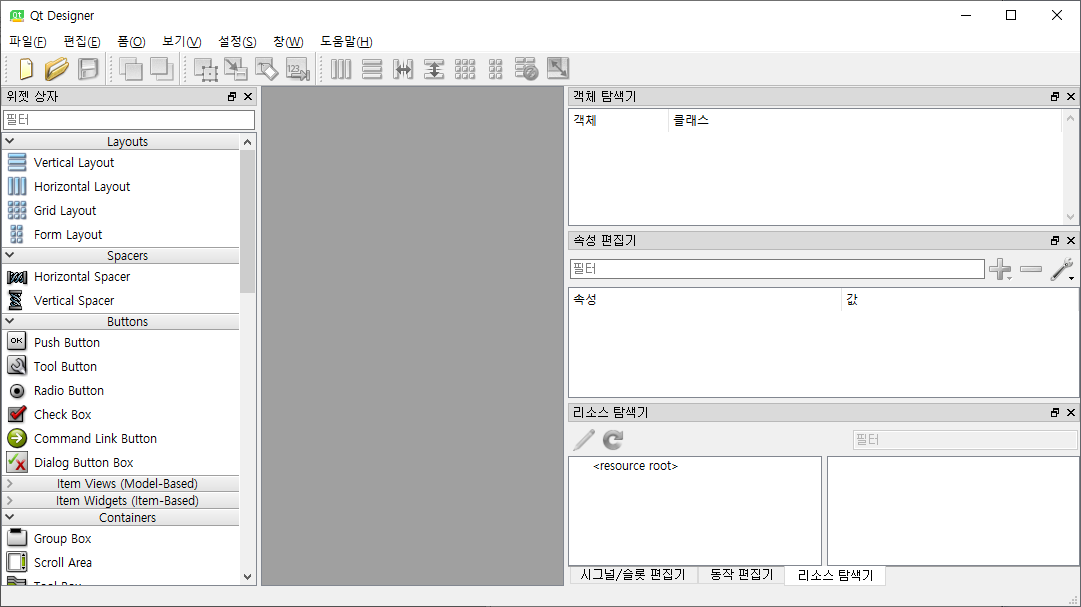Apply the Lay Out Vertically toolbar icon
Image resolution: width=1081 pixels, height=607 pixels.
coord(372,69)
